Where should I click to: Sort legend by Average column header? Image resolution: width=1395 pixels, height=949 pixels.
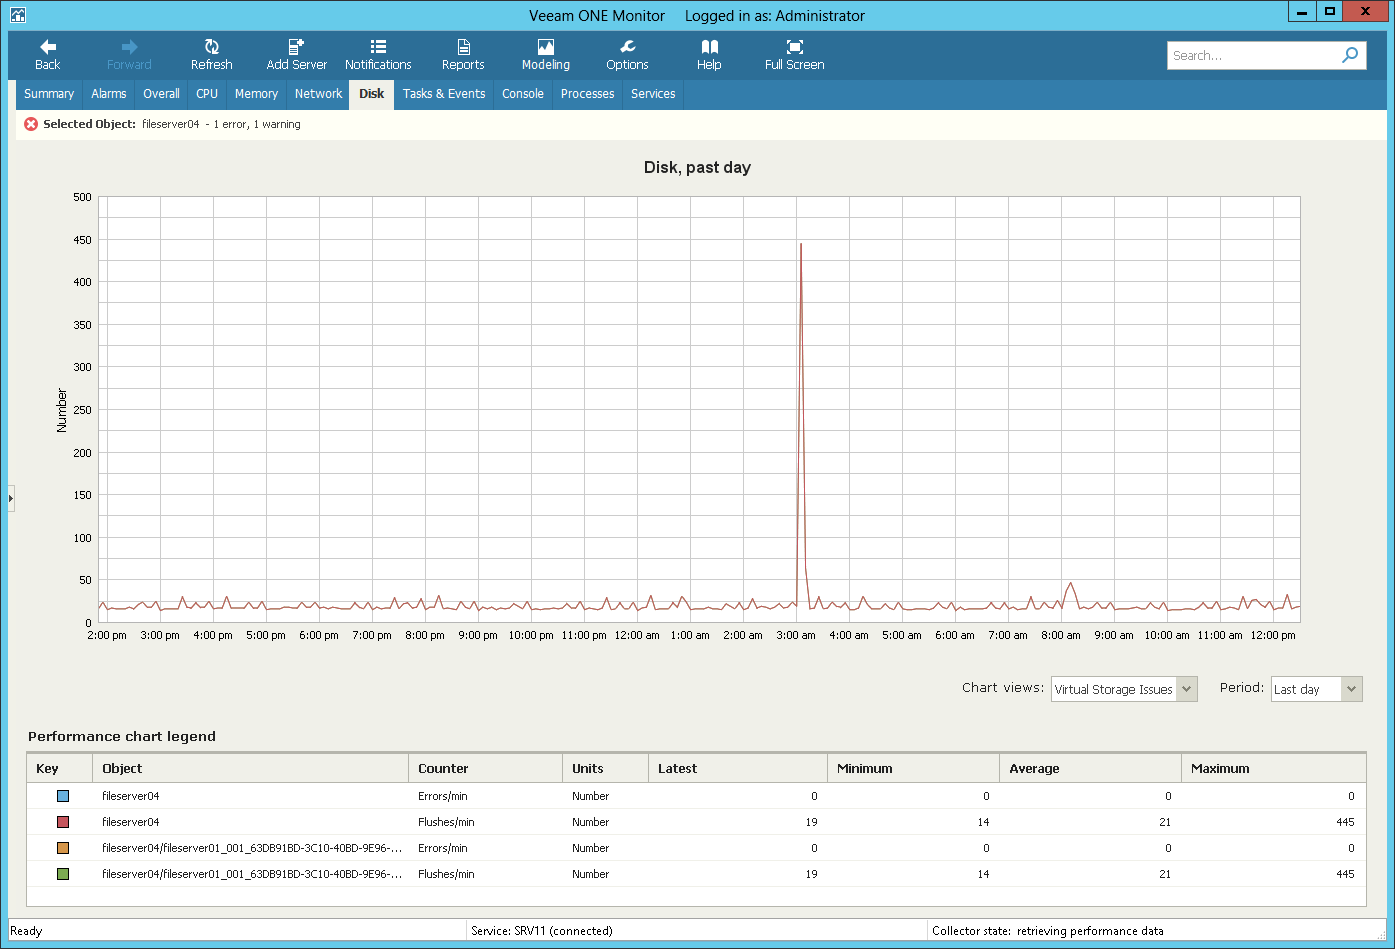1090,768
